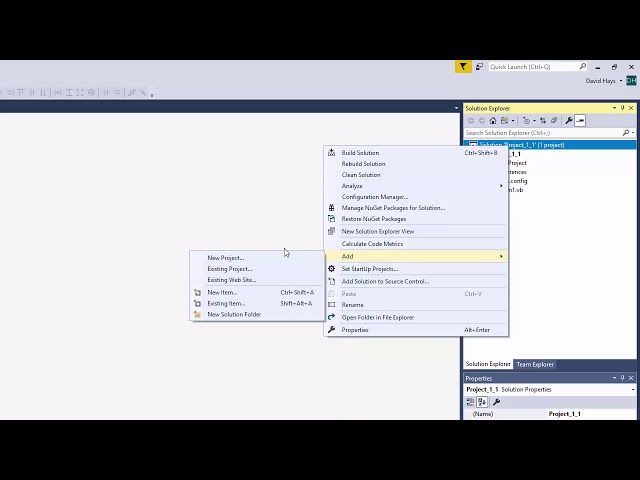The height and width of the screenshot is (480, 640).
Task: Click DH account avatar
Action: (631, 80)
